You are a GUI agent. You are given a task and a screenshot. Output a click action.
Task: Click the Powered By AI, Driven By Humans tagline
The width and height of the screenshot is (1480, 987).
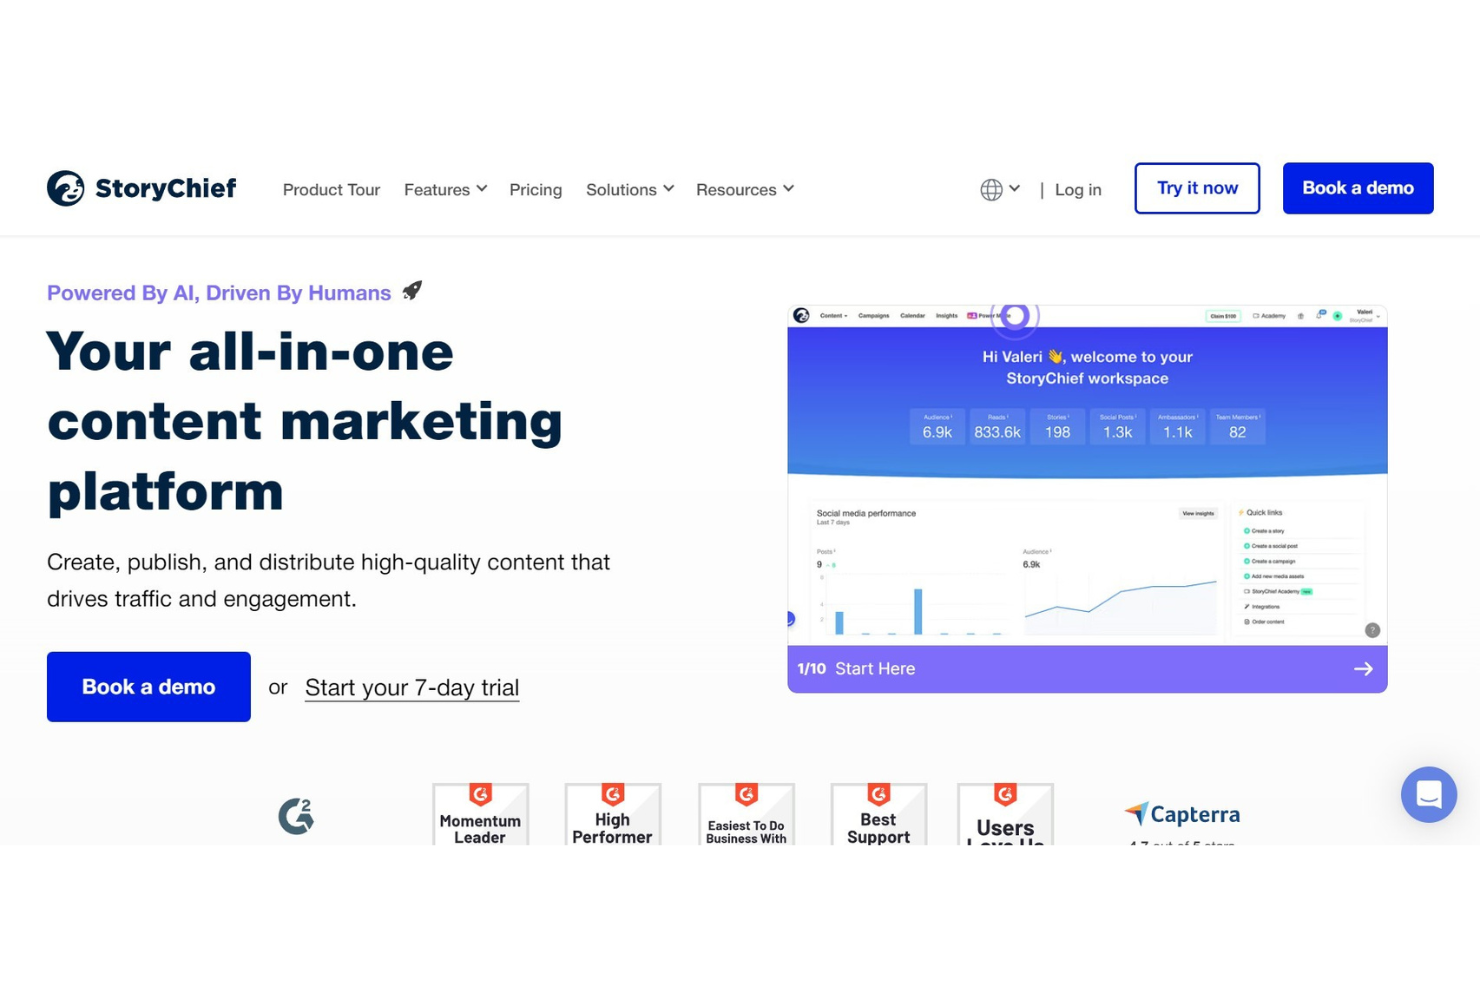click(219, 293)
